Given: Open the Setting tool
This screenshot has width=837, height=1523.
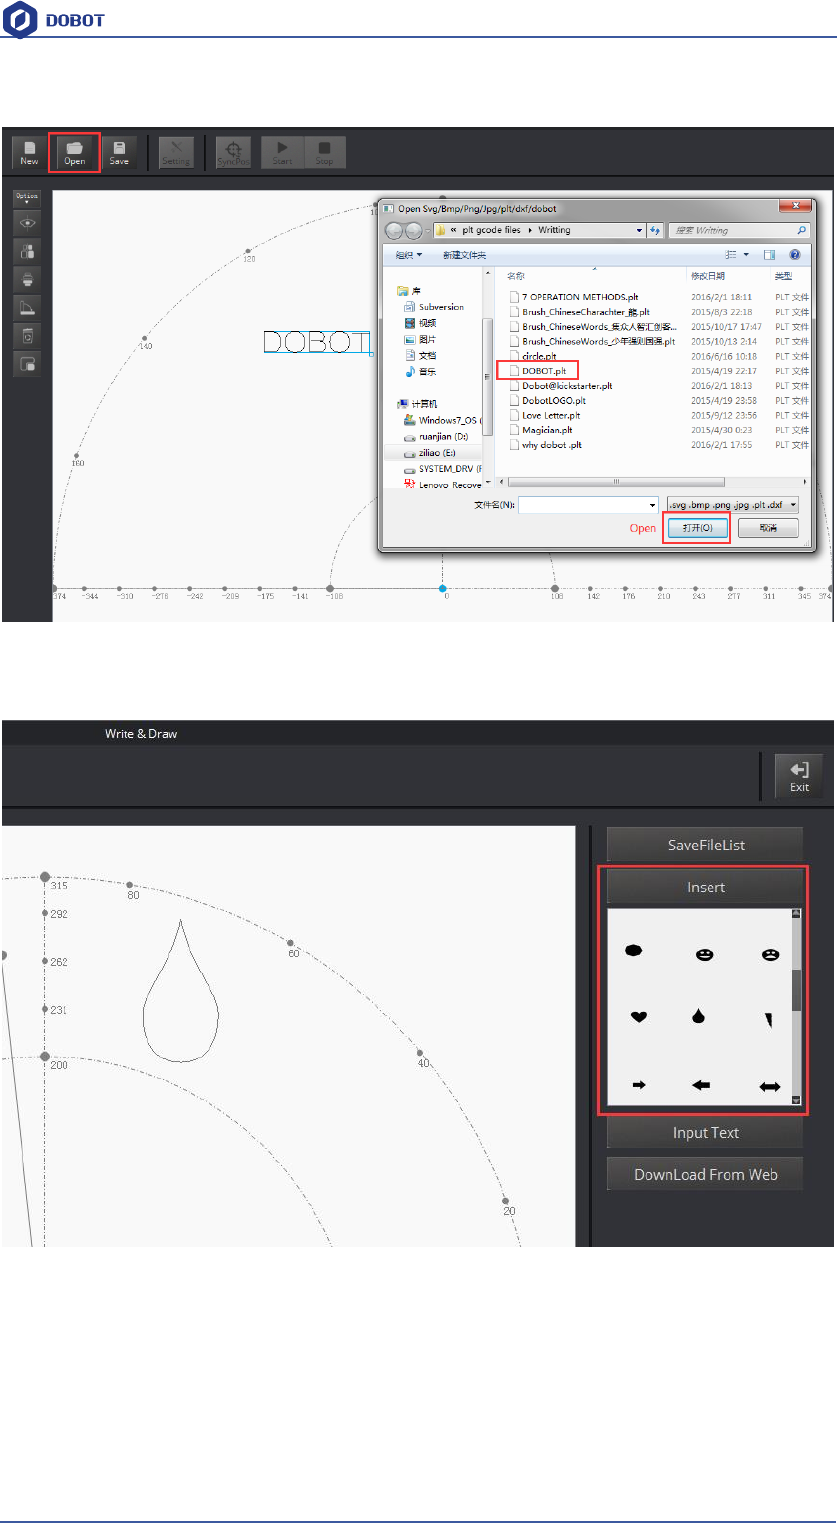Looking at the screenshot, I should click(176, 152).
